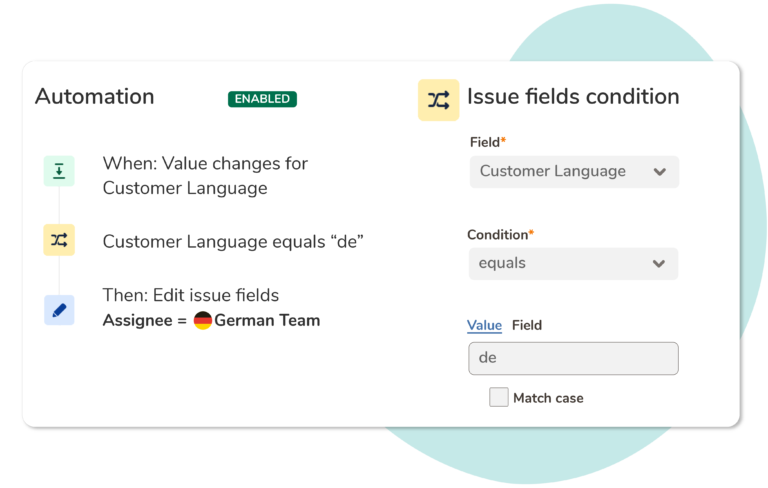The width and height of the screenshot is (768, 488).
Task: Click the green trigger icon with the down arrow
Action: coord(59,171)
